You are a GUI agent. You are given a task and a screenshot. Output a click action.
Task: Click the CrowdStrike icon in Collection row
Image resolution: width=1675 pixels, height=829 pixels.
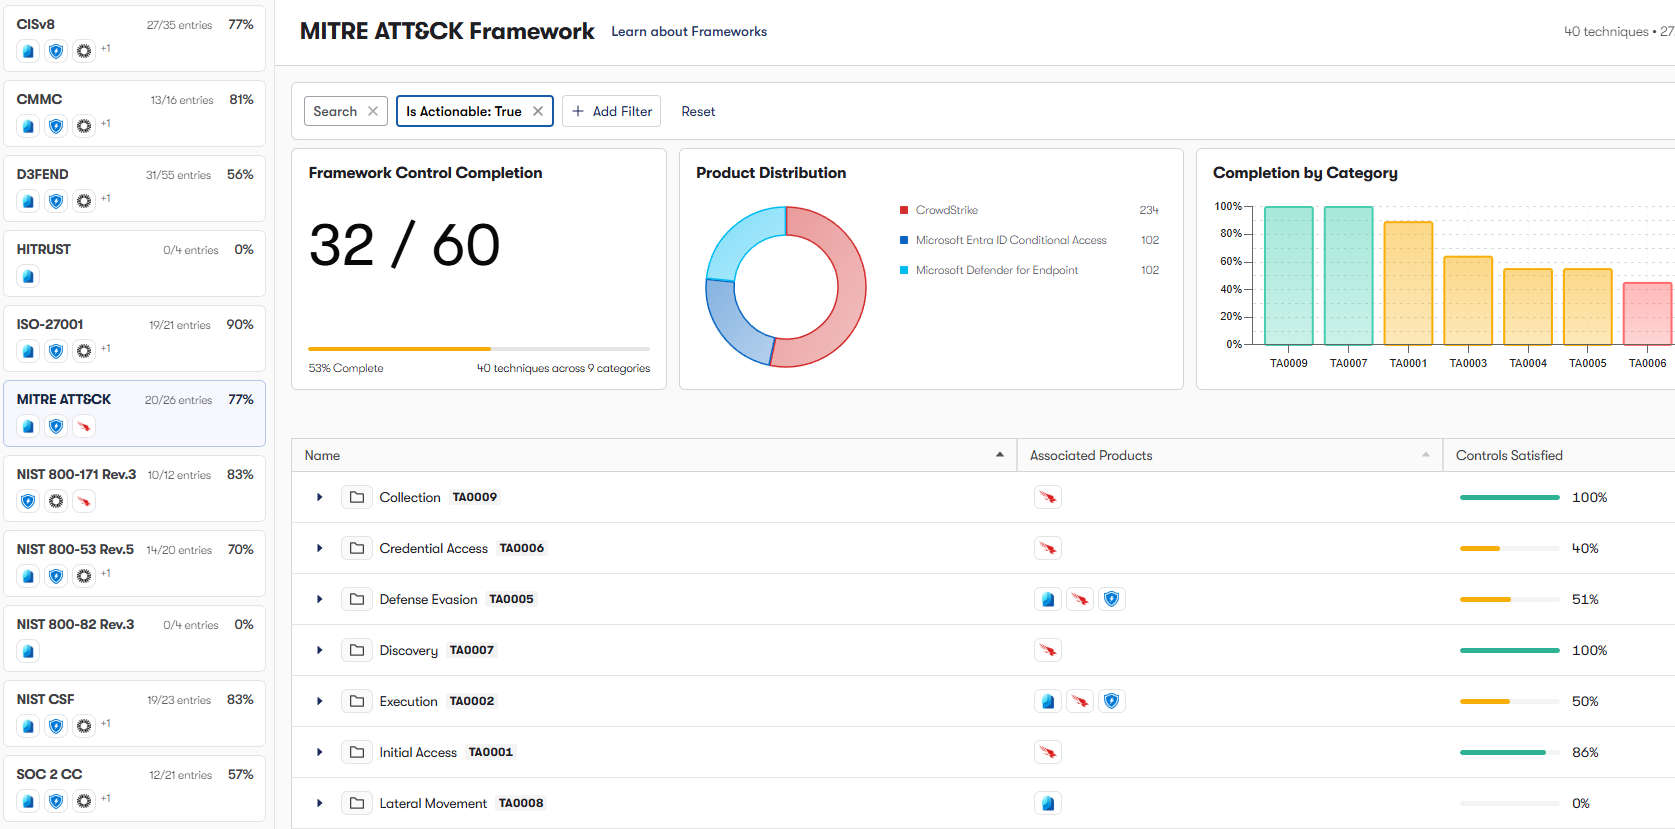pyautogui.click(x=1048, y=497)
